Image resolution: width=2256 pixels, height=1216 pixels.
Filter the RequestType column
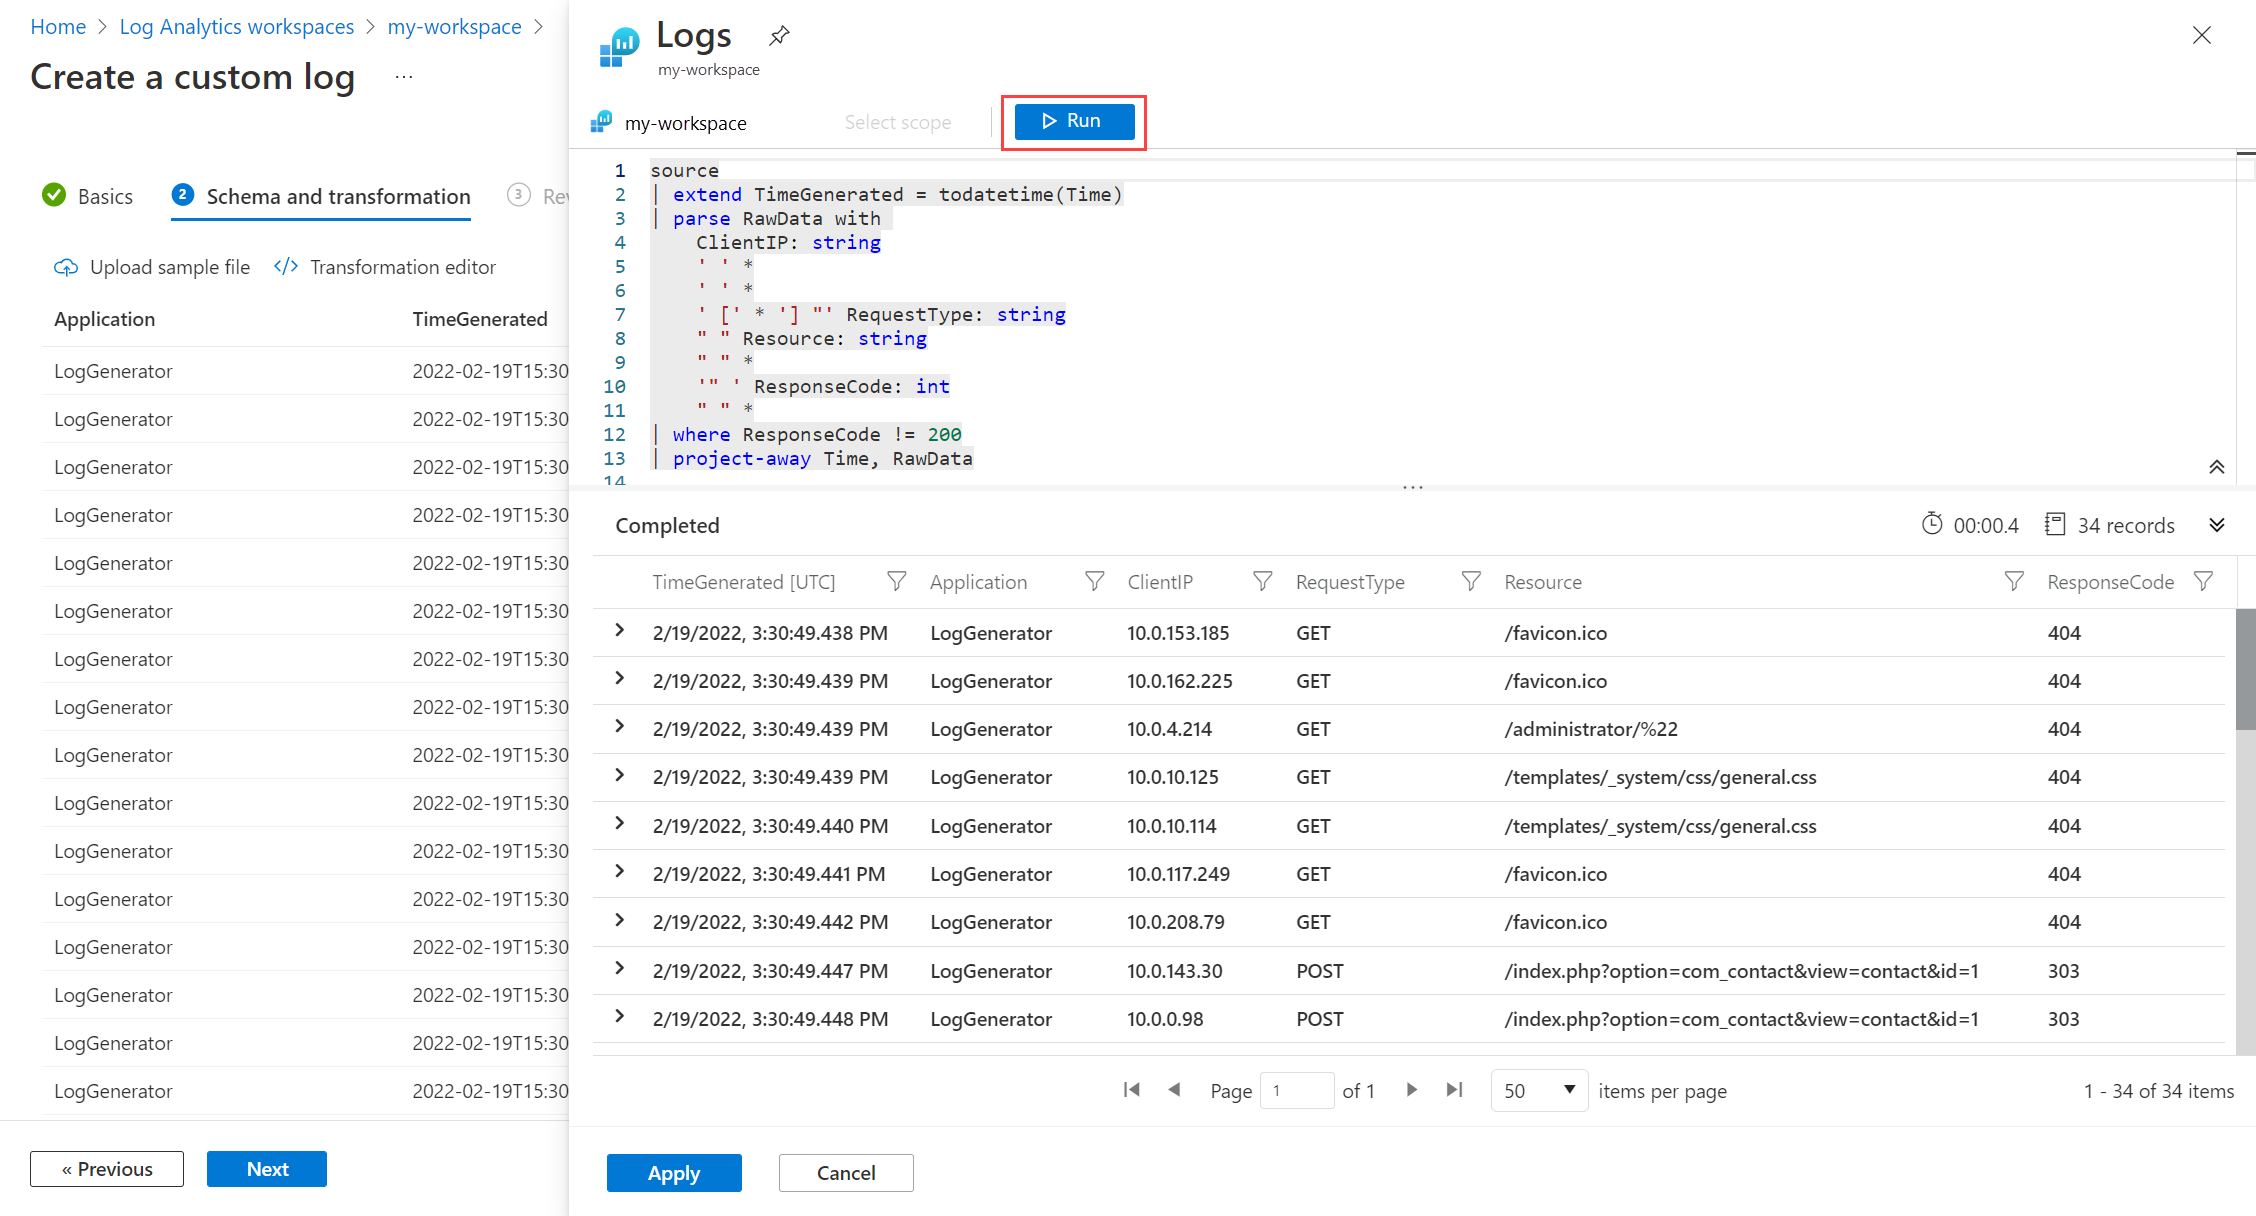pyautogui.click(x=1470, y=581)
